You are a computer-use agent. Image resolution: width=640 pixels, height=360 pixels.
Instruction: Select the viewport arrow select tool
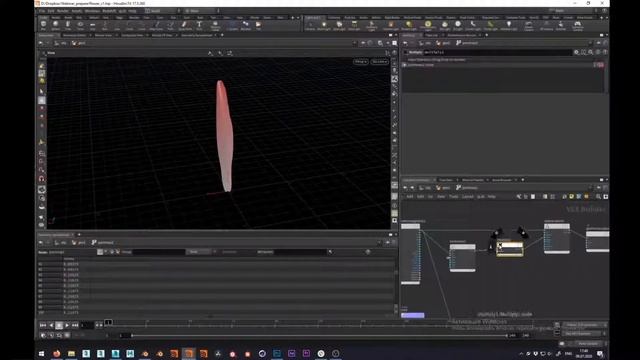(42, 91)
